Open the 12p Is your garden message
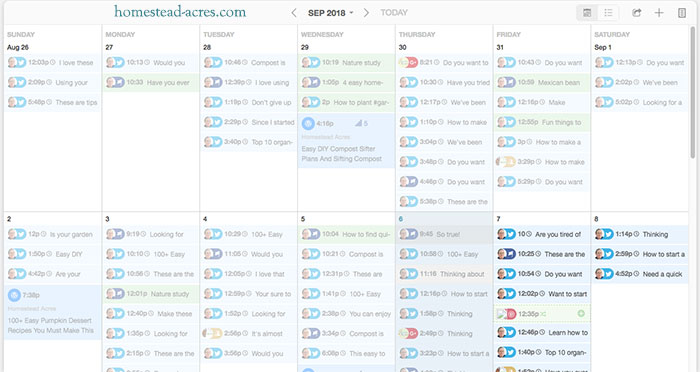Viewport: 700px width, 372px height. point(52,234)
